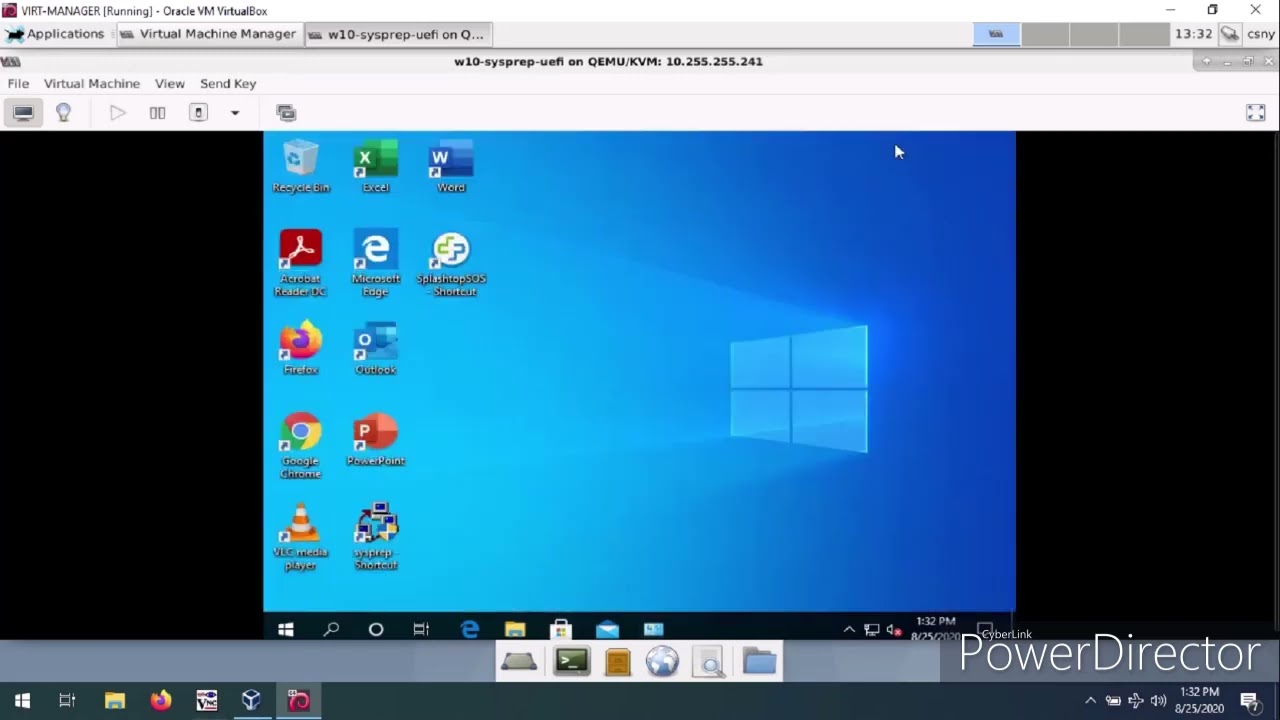
Task: Click the Run virtual machine play button
Action: point(117,113)
